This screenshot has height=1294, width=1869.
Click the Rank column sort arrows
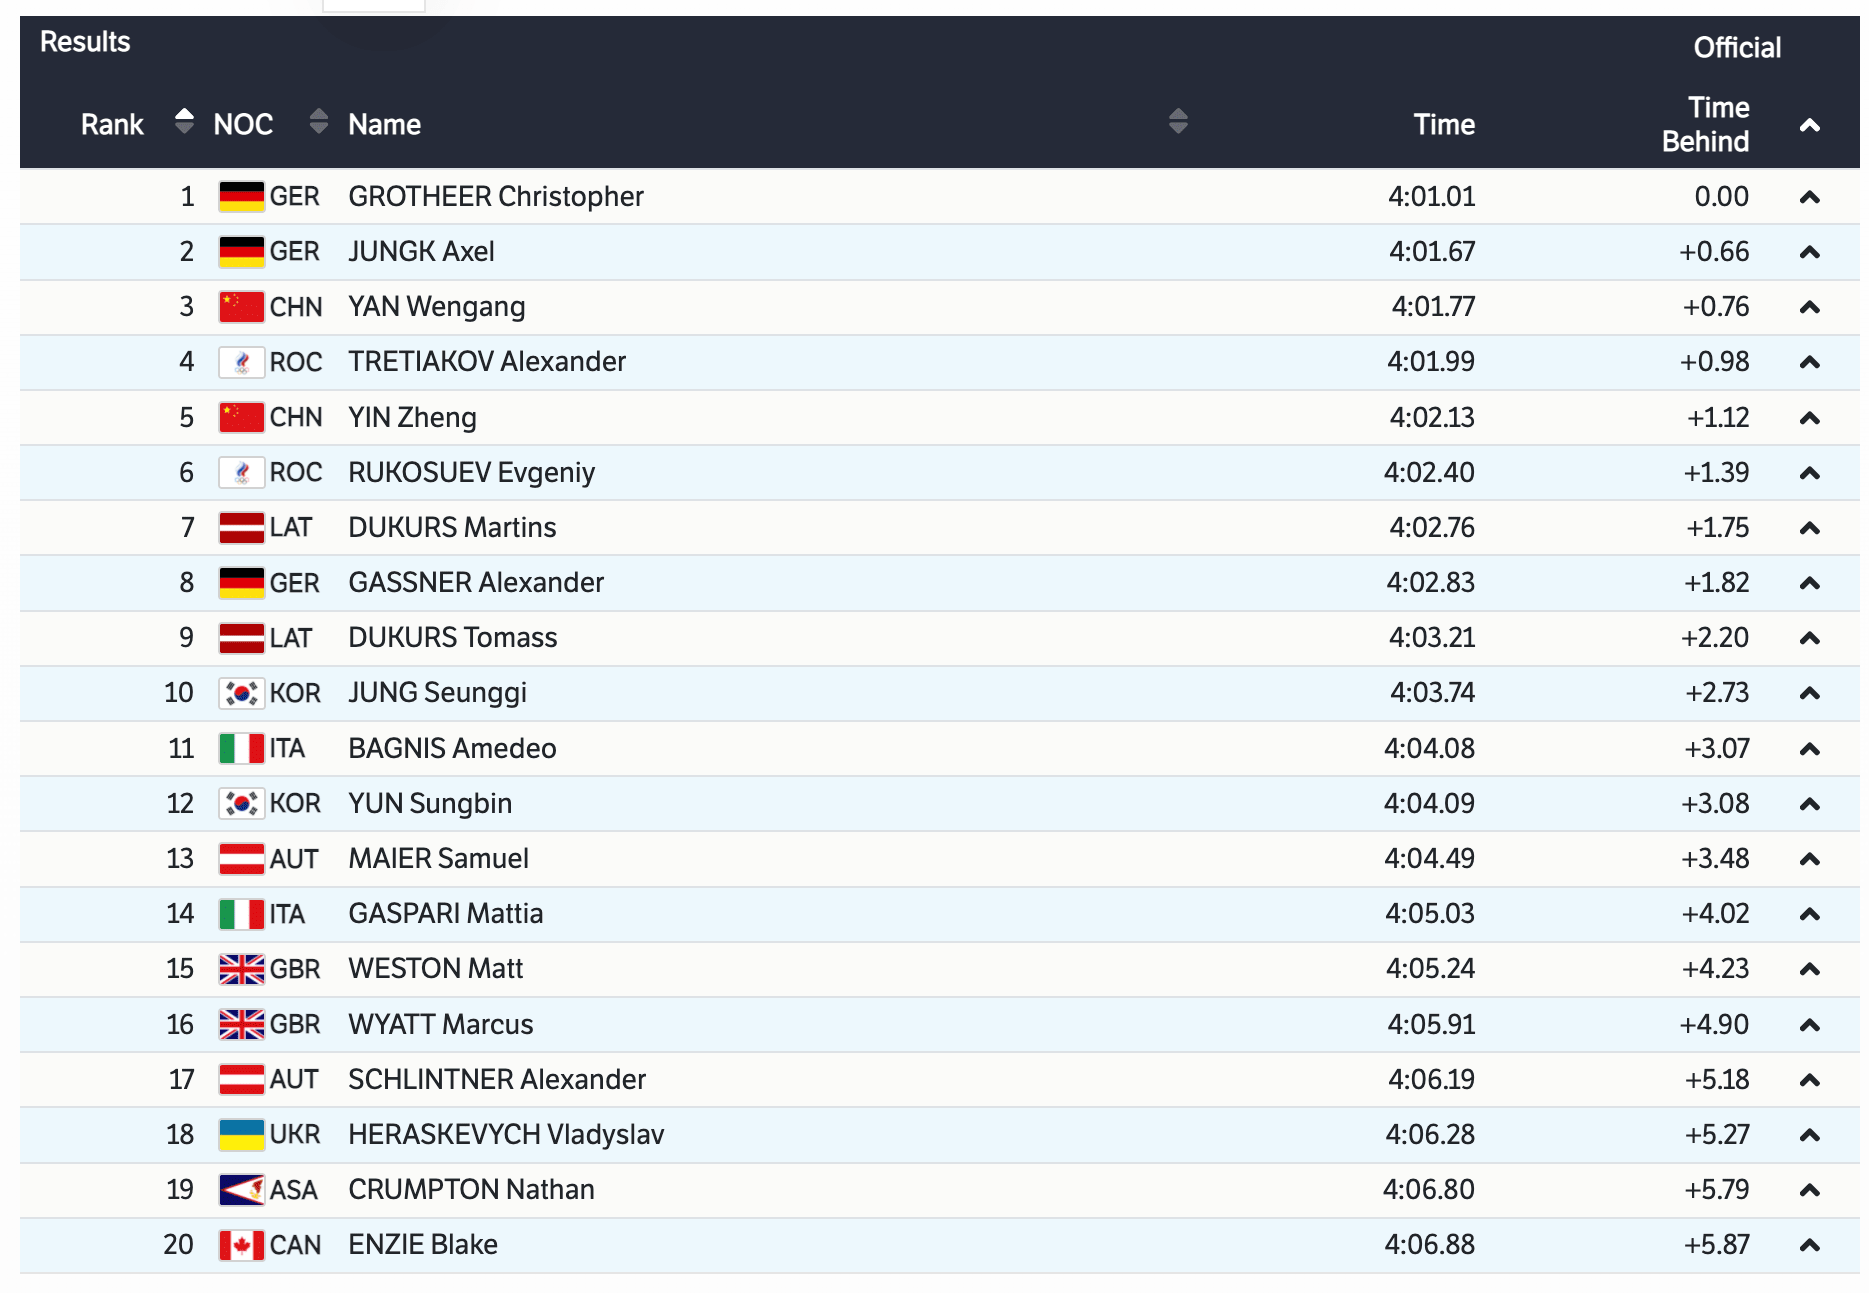point(184,122)
